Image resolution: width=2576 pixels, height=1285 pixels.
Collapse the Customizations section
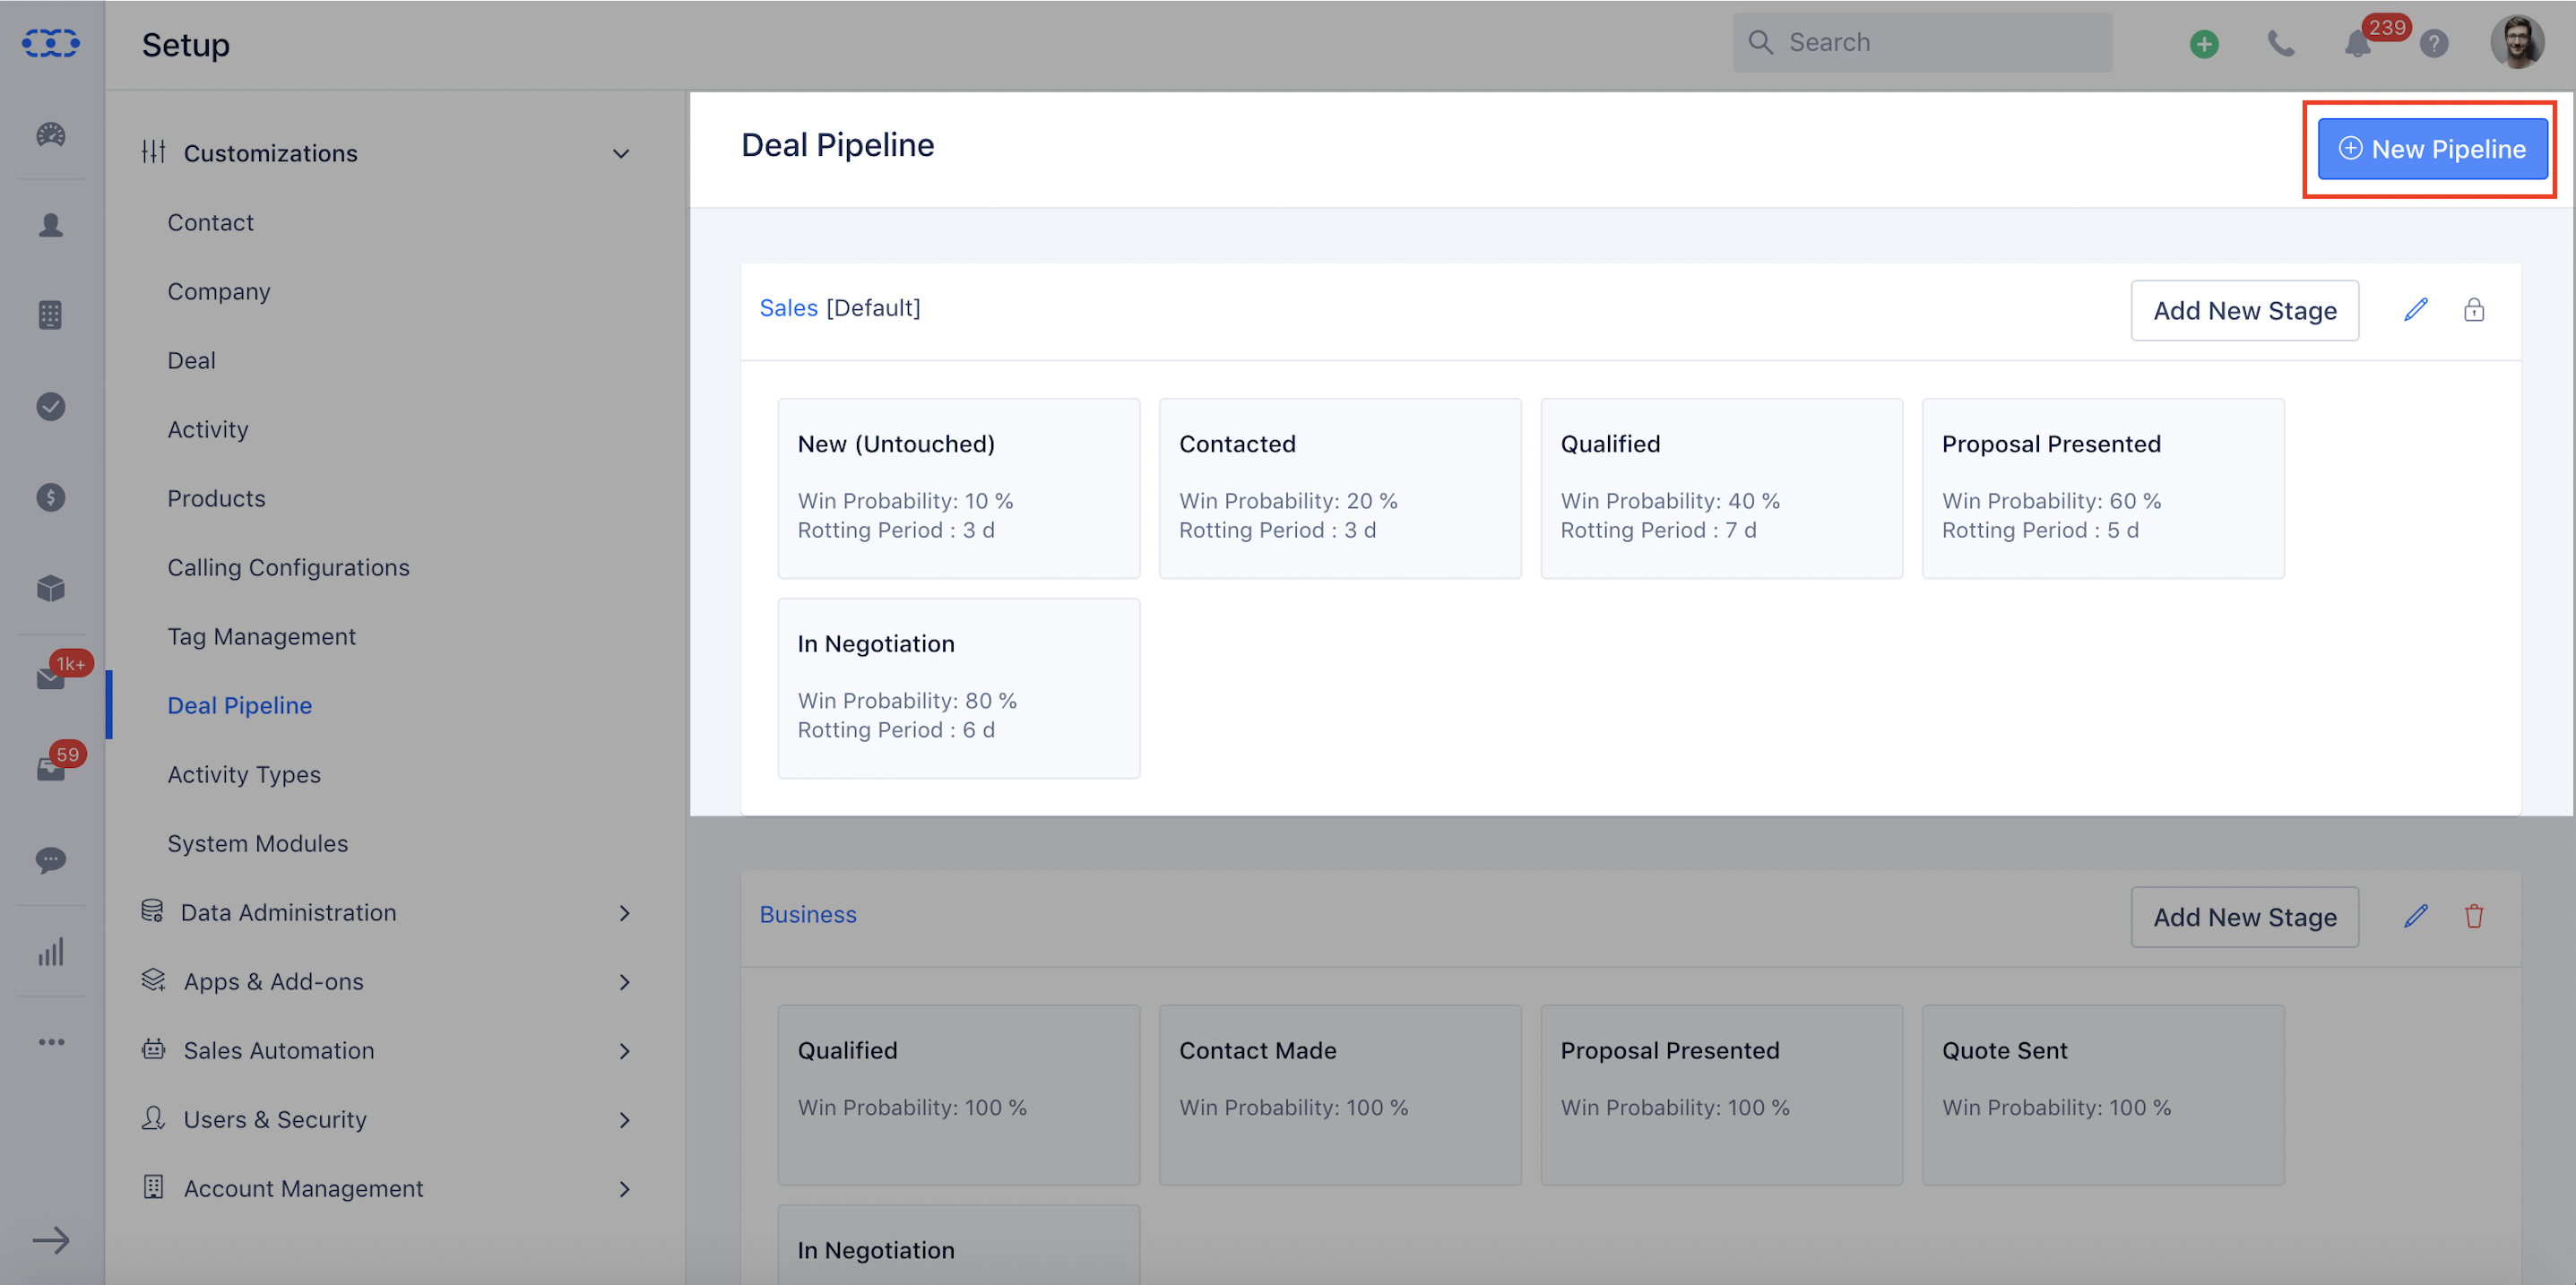pos(621,153)
